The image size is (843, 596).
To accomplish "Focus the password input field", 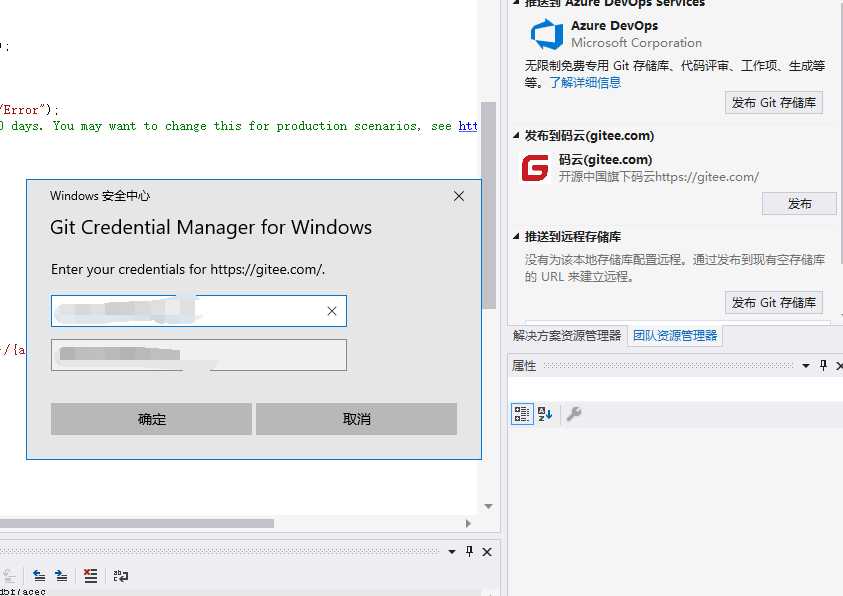I will point(199,355).
